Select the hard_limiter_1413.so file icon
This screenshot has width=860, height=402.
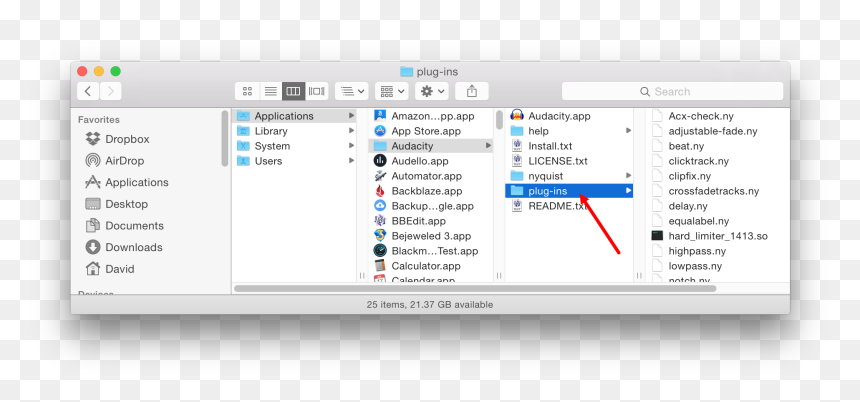(657, 236)
